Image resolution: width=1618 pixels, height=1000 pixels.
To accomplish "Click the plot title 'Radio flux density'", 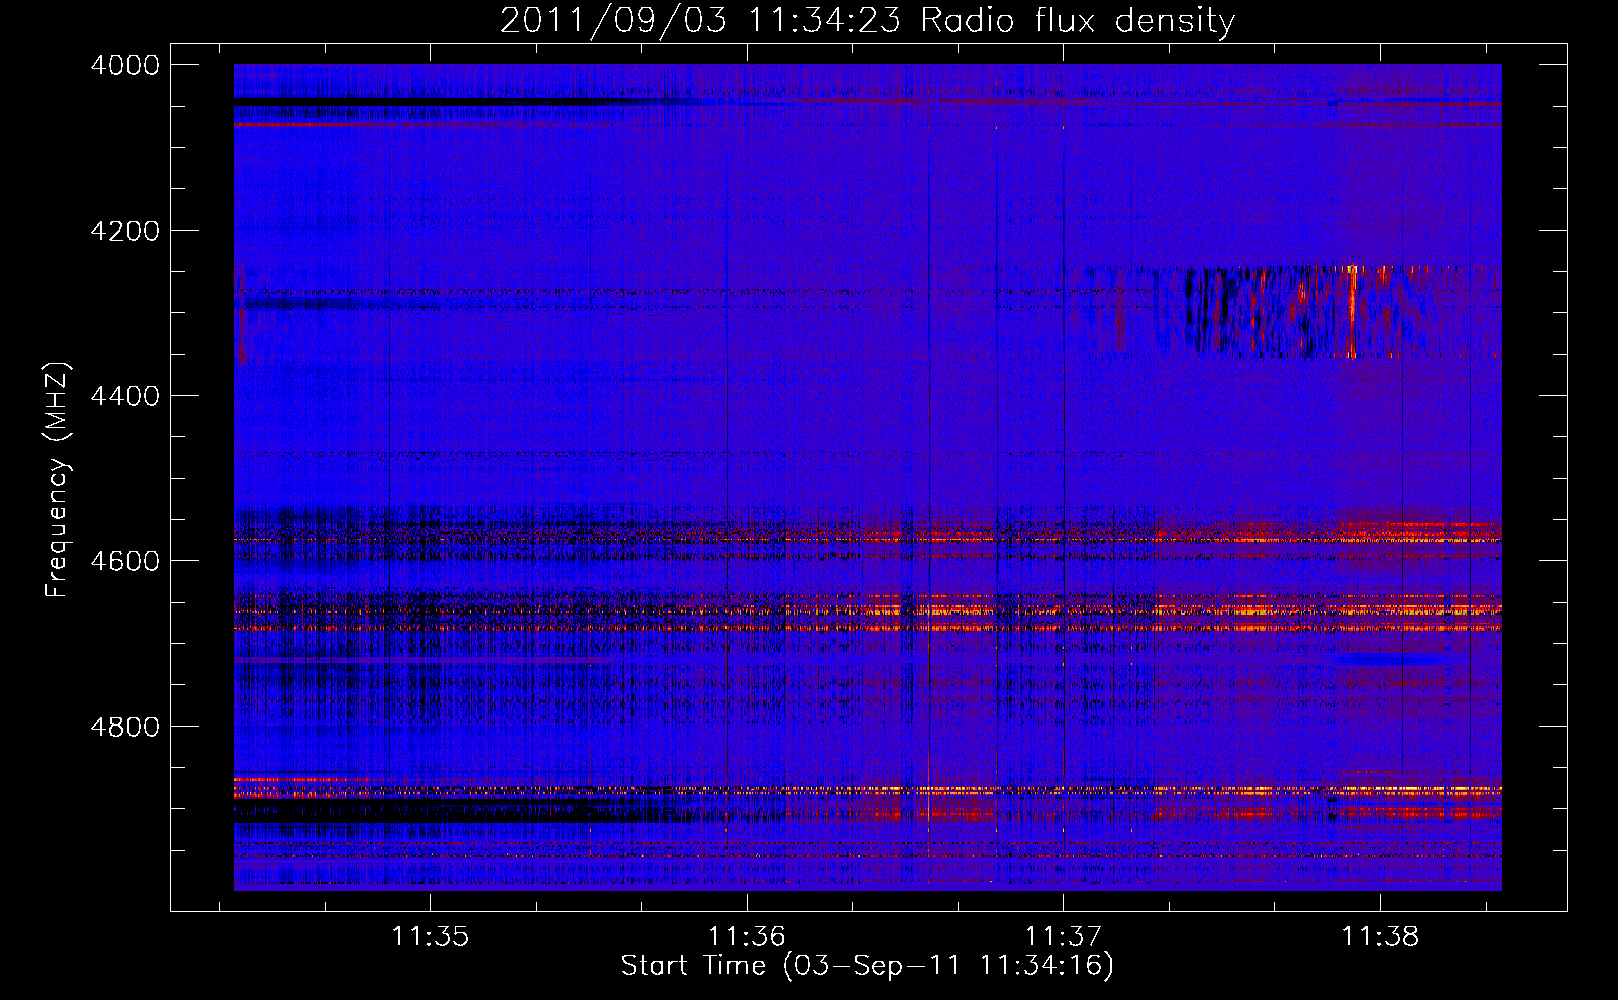I will (1077, 20).
